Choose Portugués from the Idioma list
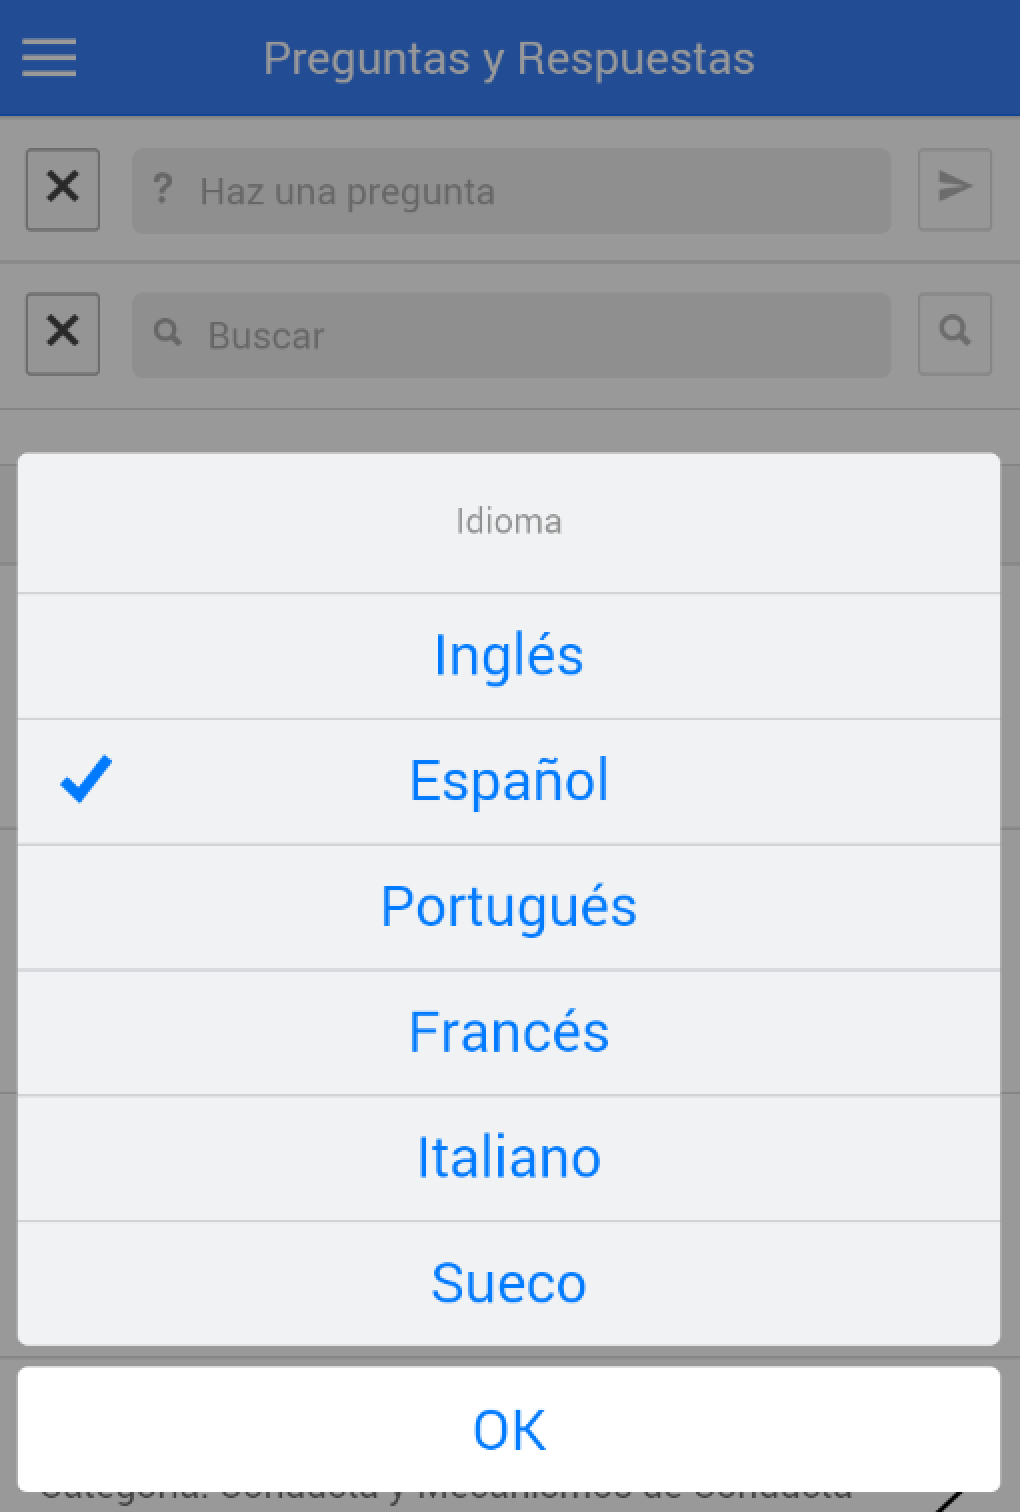 click(x=509, y=907)
